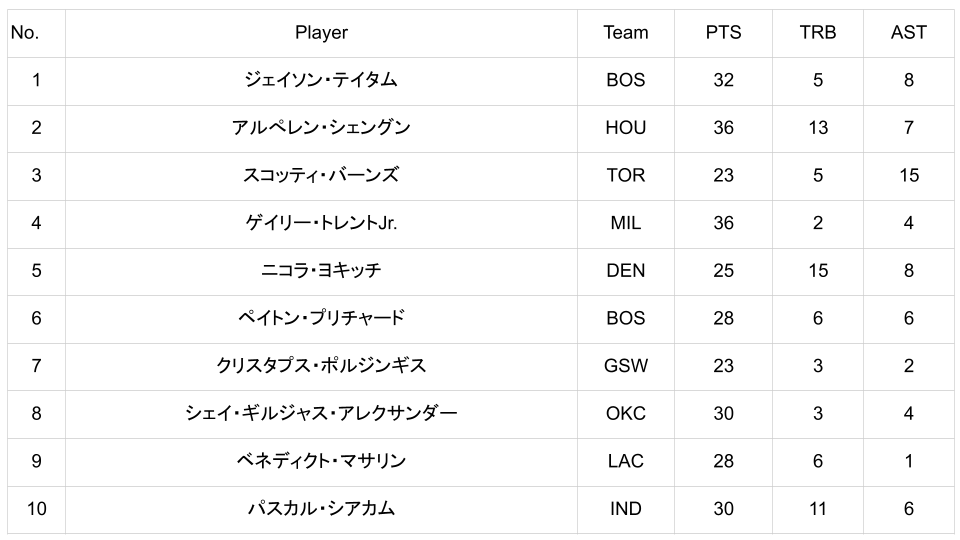Click the スコッティ・バーンズ player name

[x=321, y=175]
